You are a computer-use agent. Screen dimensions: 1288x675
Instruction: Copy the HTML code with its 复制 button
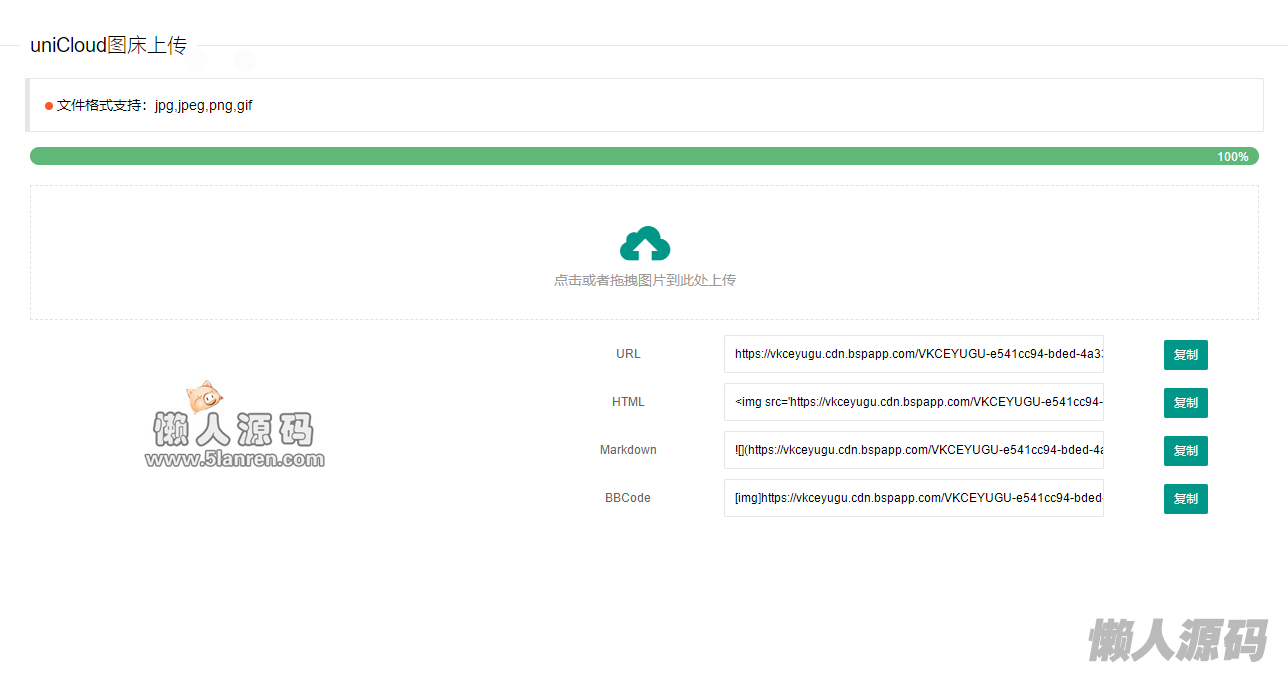[x=1185, y=403]
